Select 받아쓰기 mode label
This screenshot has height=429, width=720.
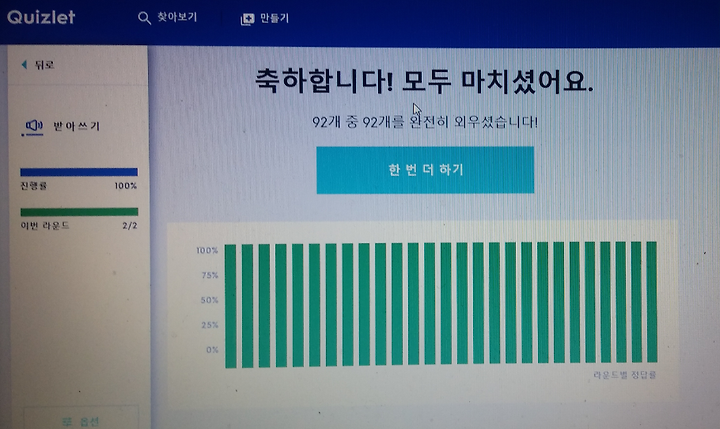(x=76, y=126)
